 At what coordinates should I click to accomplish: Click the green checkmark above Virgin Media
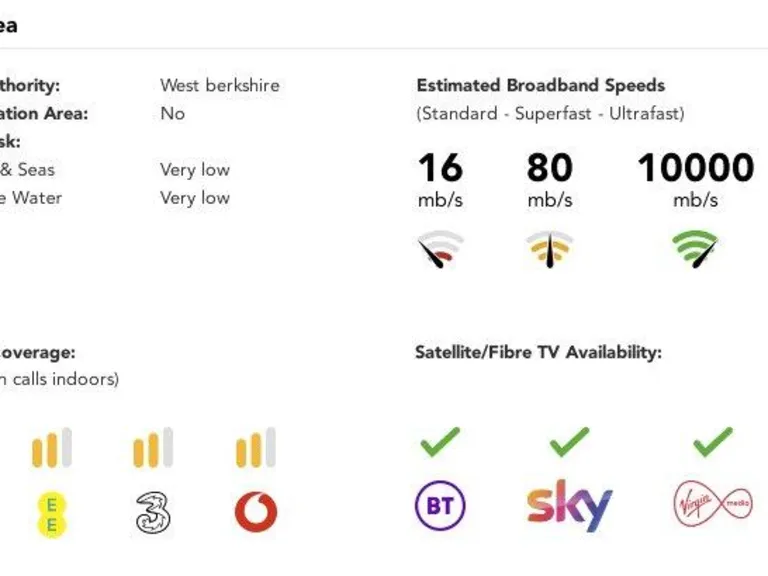(712, 440)
